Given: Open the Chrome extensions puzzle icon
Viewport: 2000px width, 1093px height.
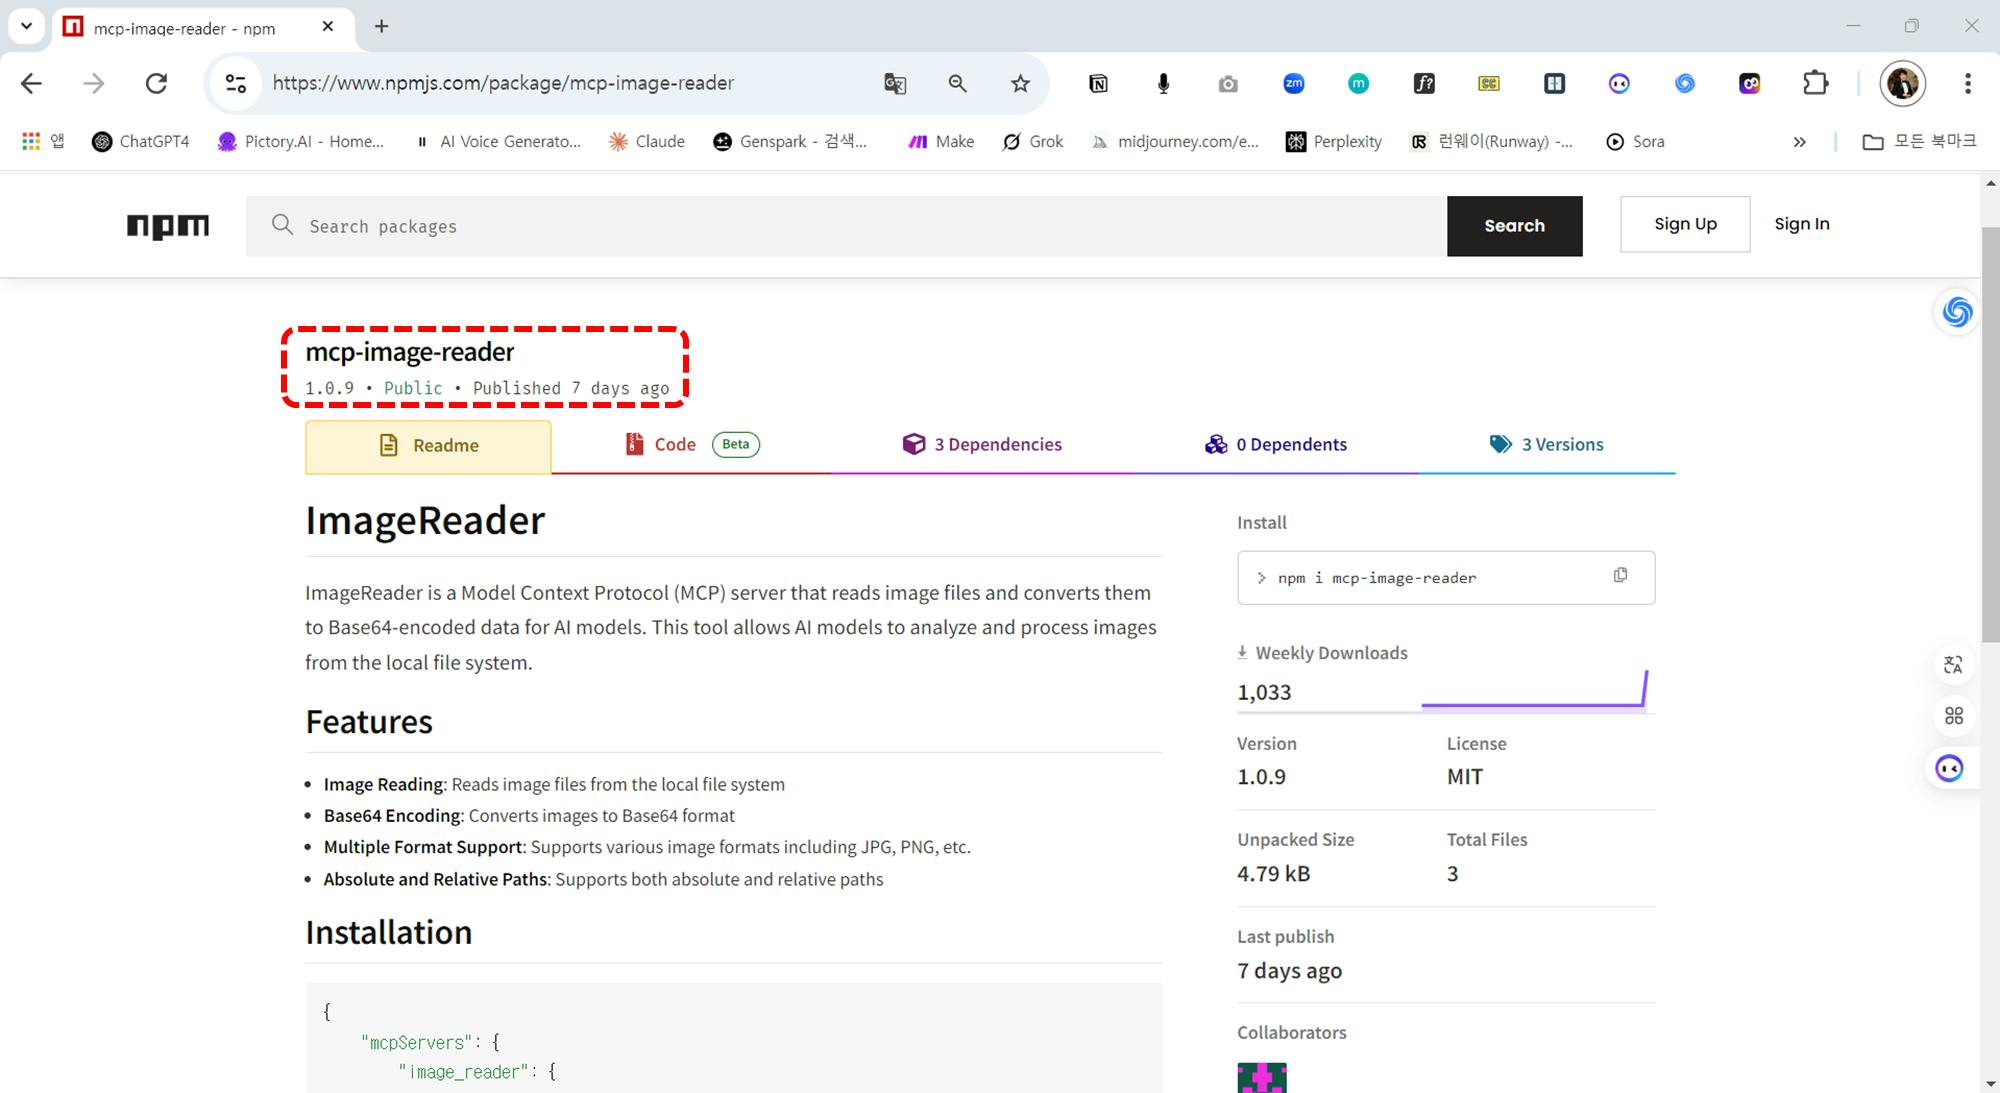Looking at the screenshot, I should coord(1815,84).
